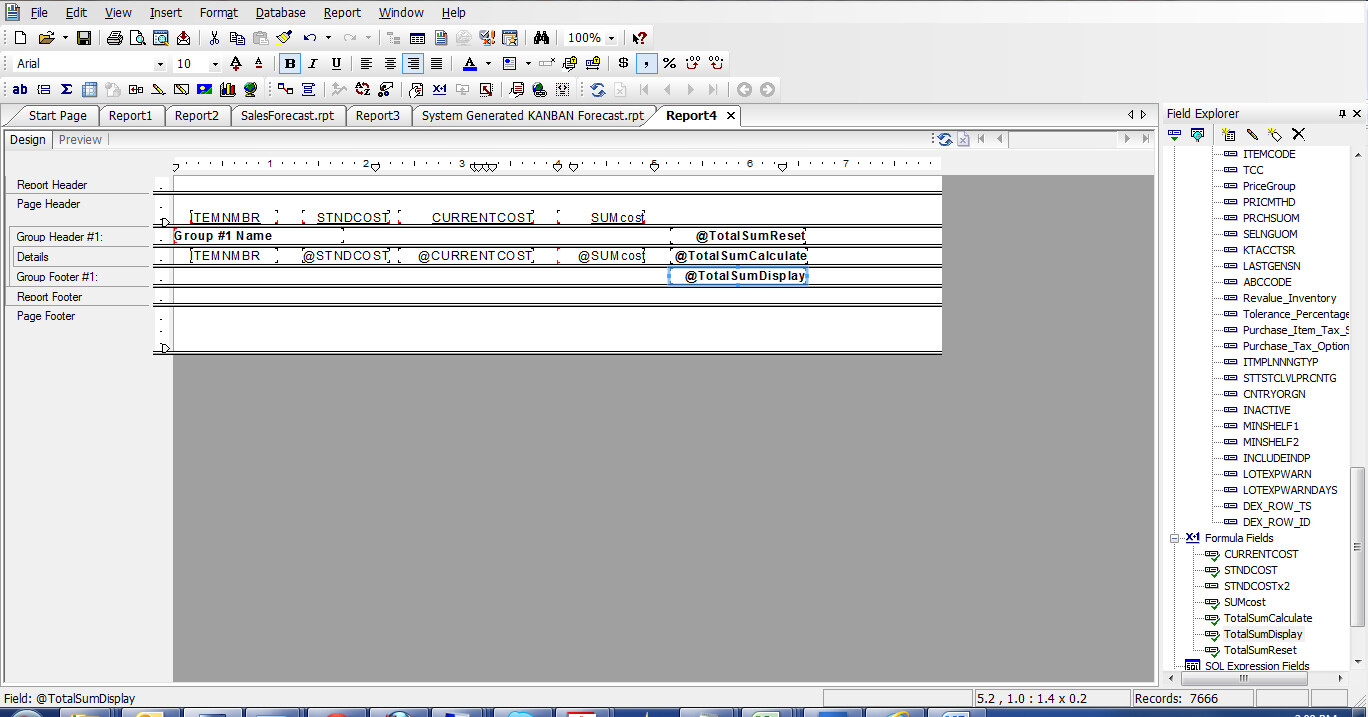Open the Print Preview tool
Screen dimensions: 1368x717
click(x=137, y=37)
